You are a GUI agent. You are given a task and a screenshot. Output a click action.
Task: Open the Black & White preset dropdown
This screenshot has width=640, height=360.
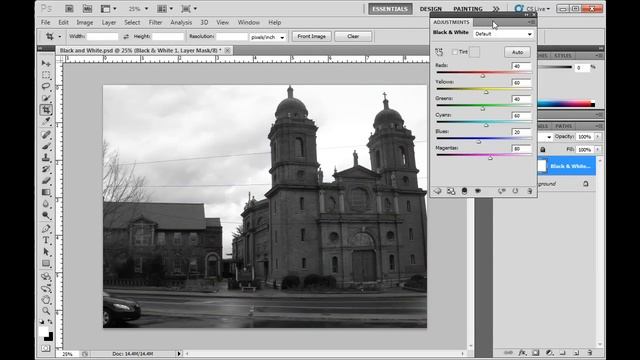pyautogui.click(x=503, y=34)
